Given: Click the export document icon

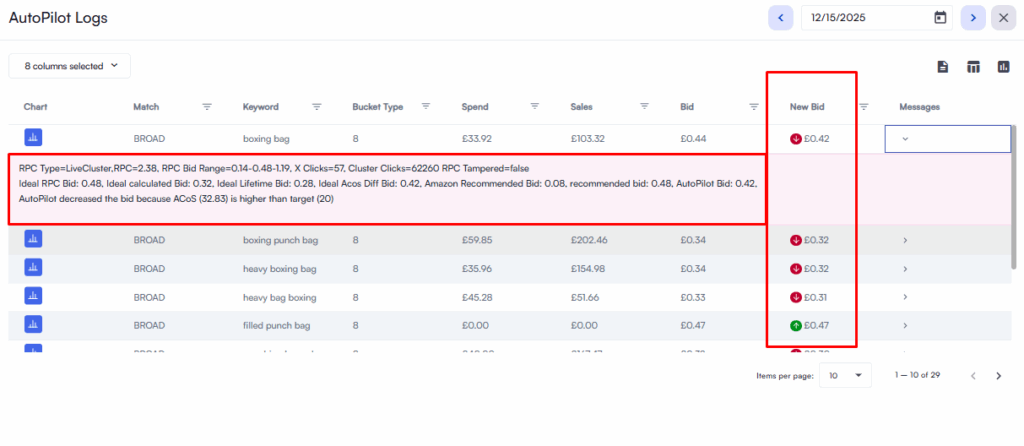Looking at the screenshot, I should click(942, 67).
